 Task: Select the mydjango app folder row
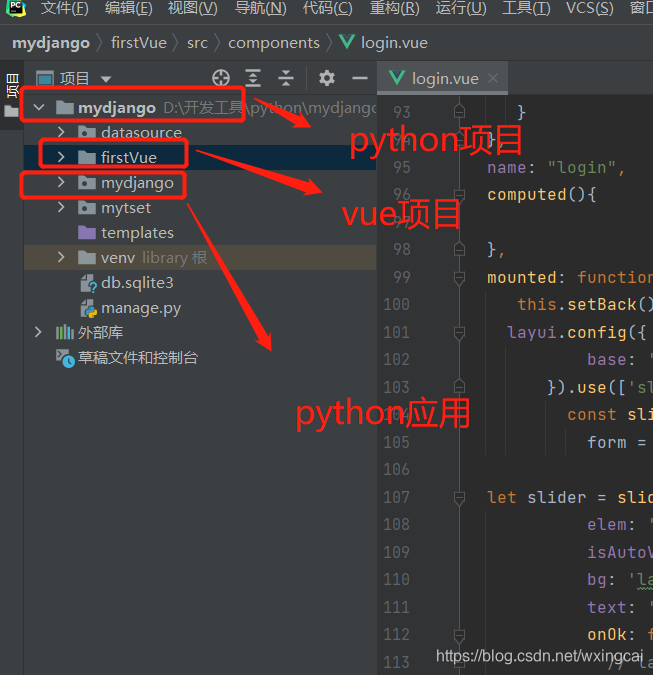coord(200,183)
